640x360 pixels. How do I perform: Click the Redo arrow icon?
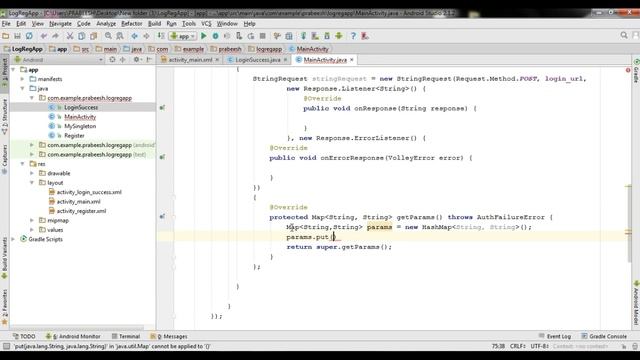tap(55, 36)
